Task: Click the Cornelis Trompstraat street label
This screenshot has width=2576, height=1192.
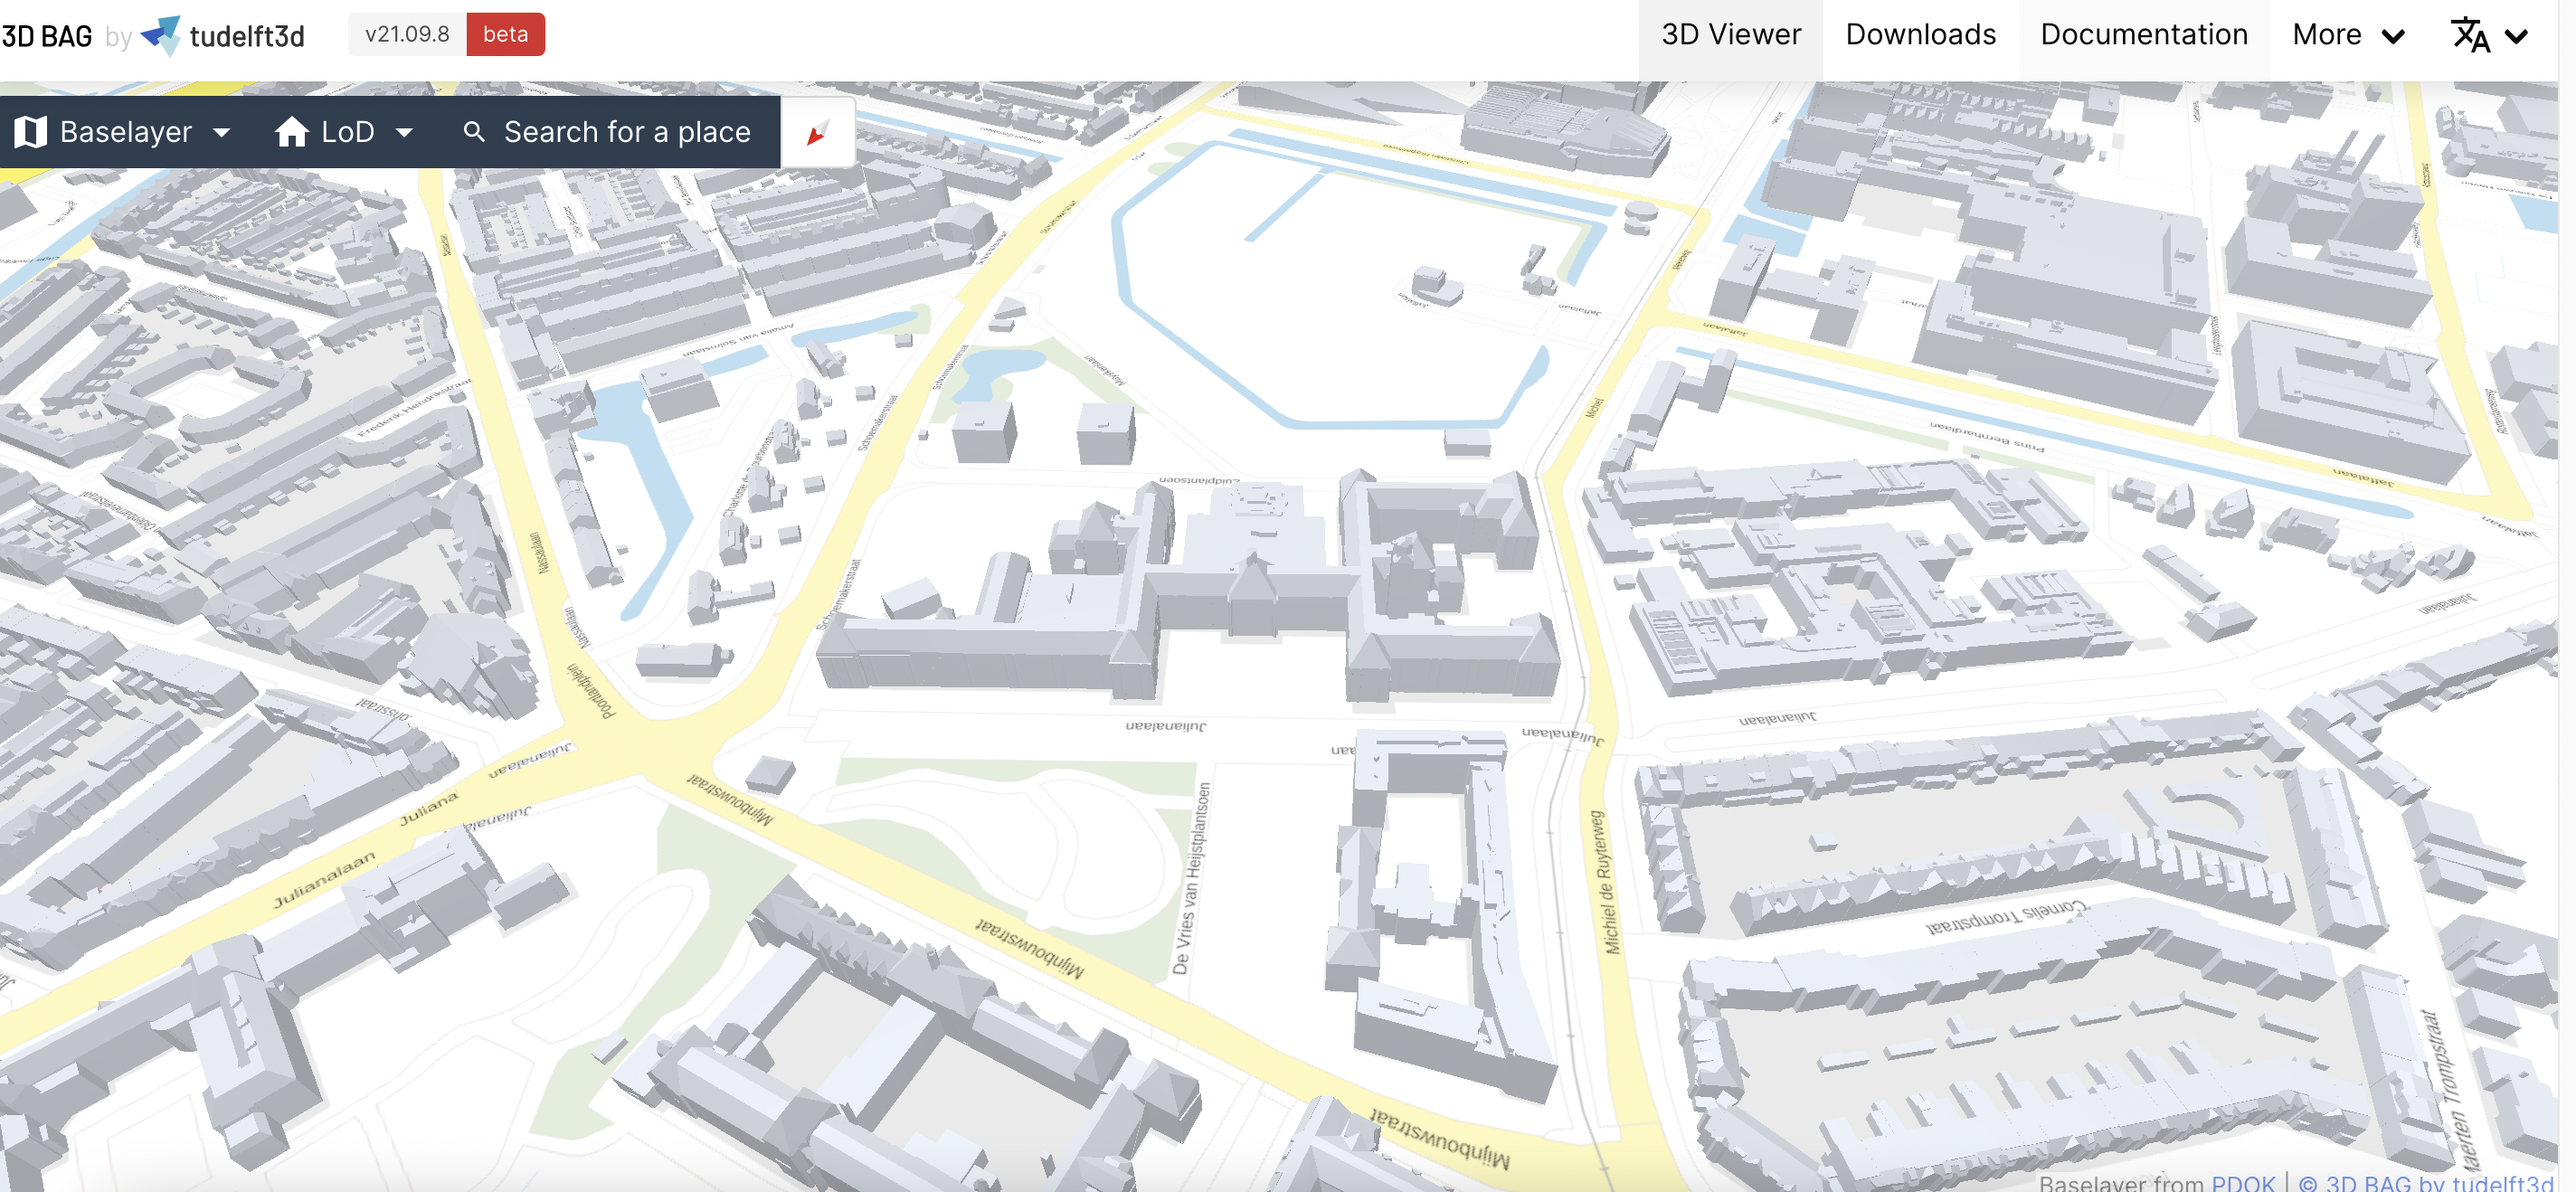Action: (2007, 917)
